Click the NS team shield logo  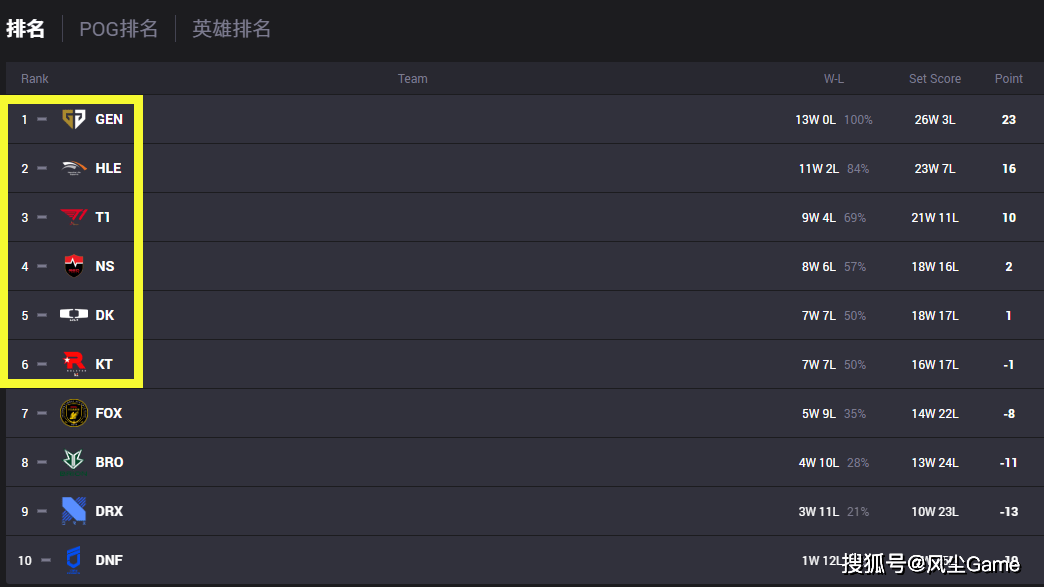74,266
